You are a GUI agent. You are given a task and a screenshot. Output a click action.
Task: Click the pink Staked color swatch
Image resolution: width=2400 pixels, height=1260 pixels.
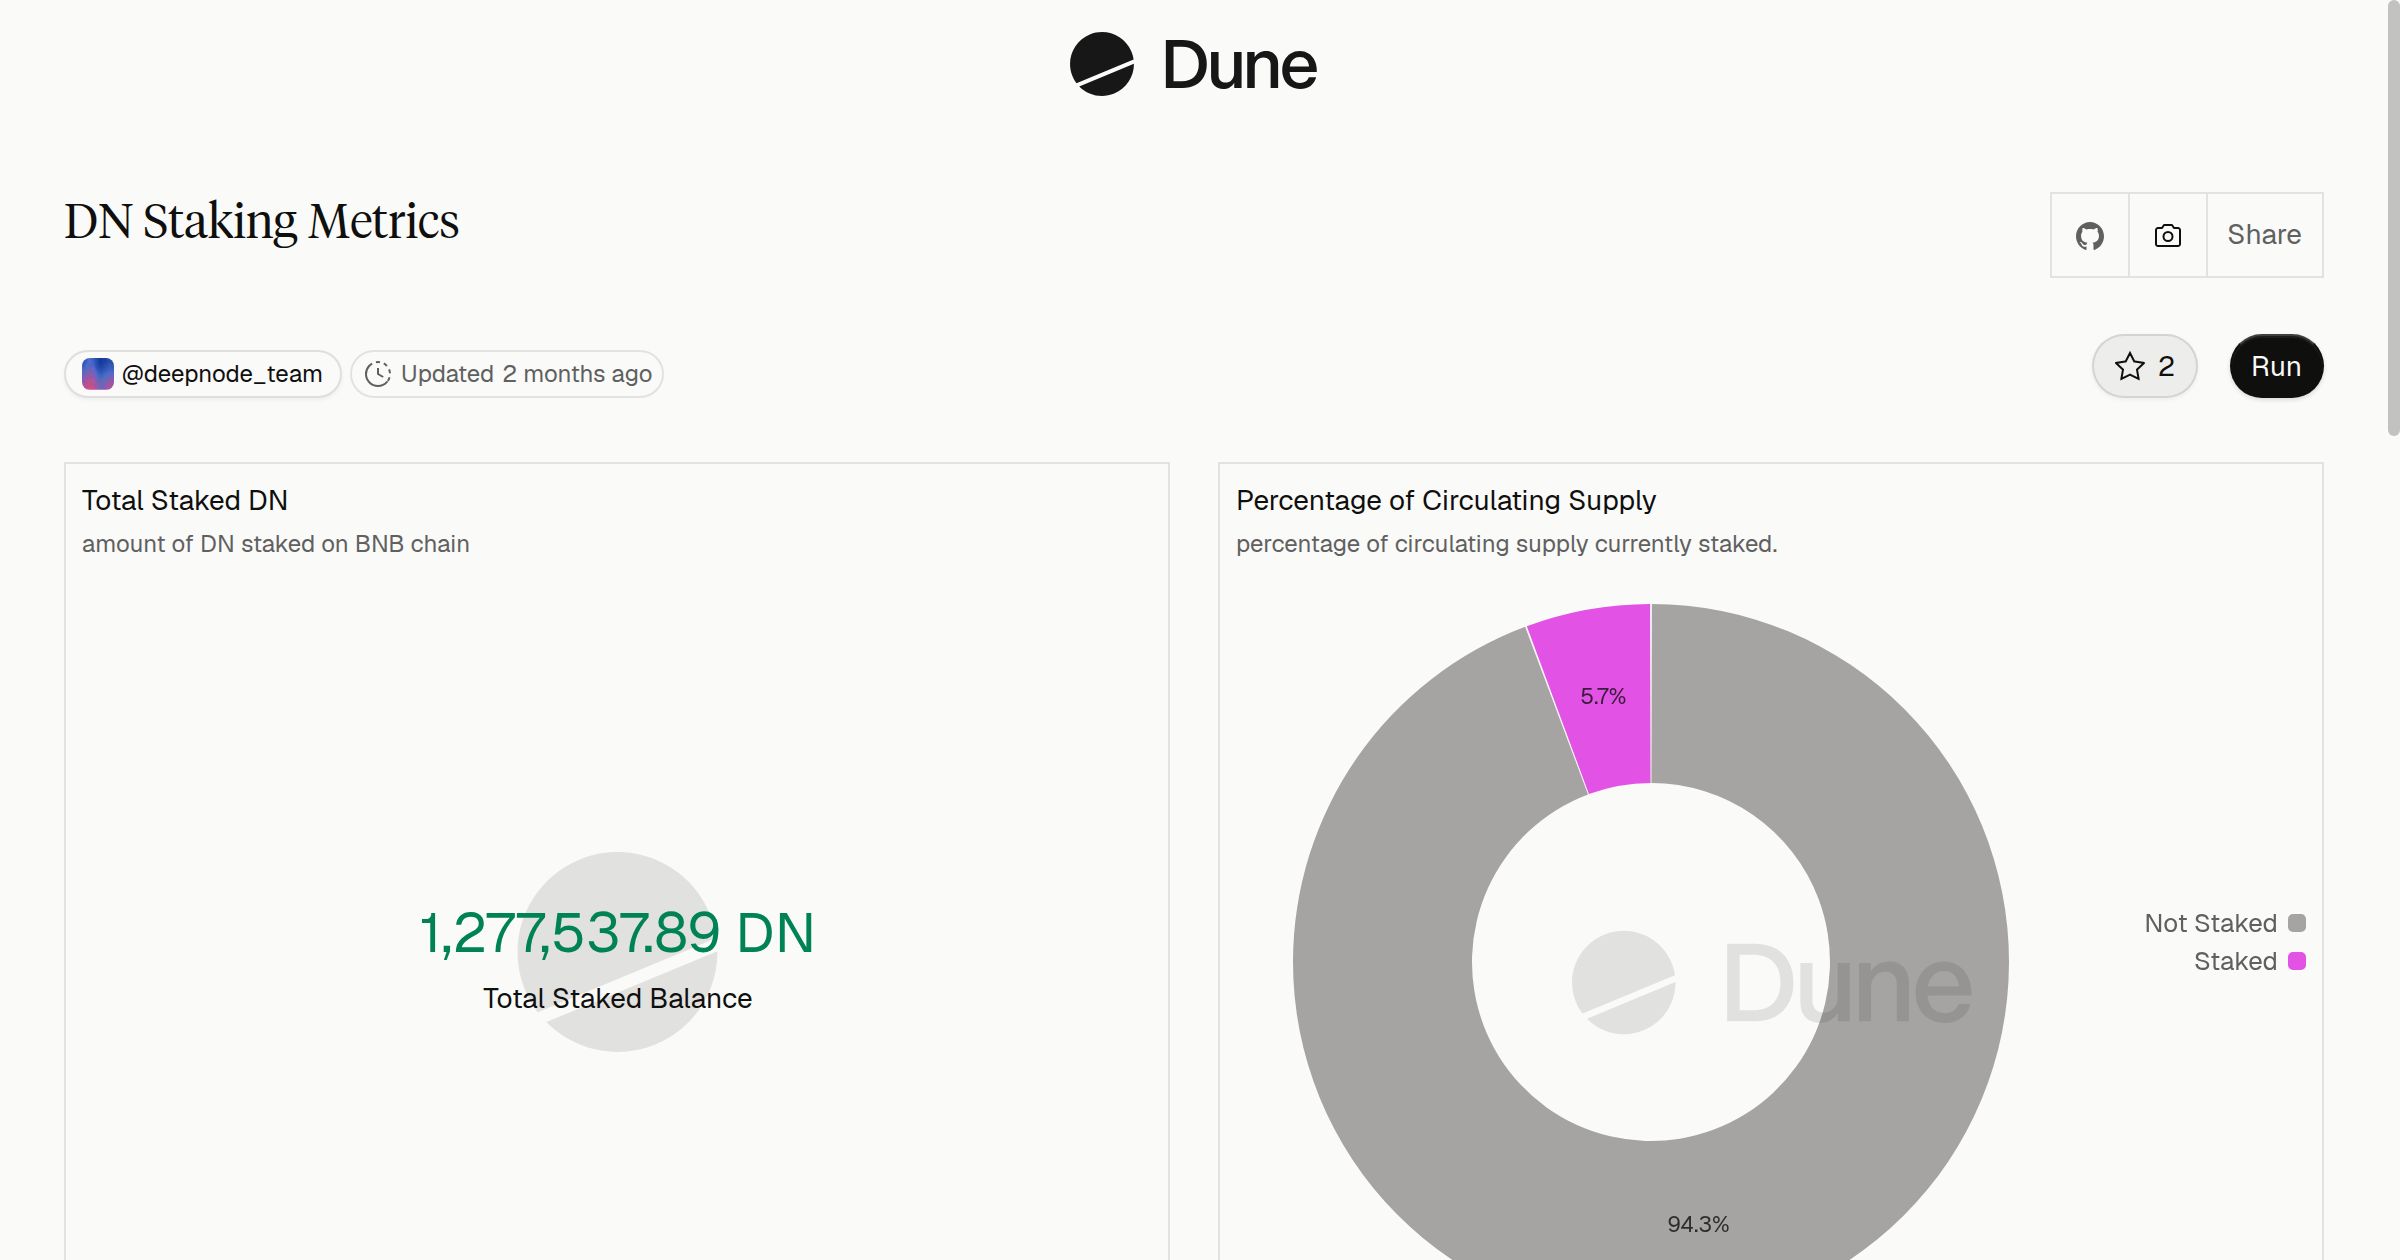click(x=2297, y=961)
